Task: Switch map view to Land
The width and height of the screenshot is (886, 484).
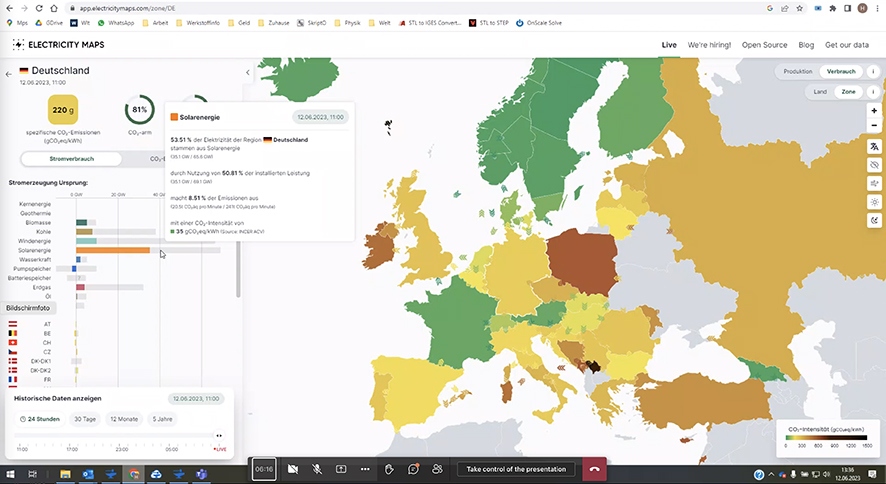Action: point(820,91)
